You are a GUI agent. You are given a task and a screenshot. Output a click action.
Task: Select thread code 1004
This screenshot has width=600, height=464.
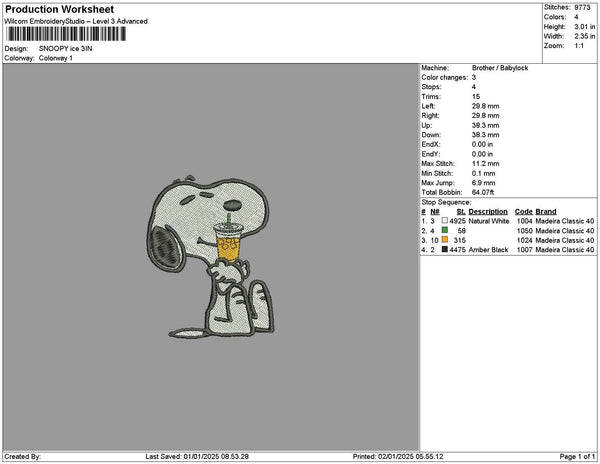tap(525, 221)
